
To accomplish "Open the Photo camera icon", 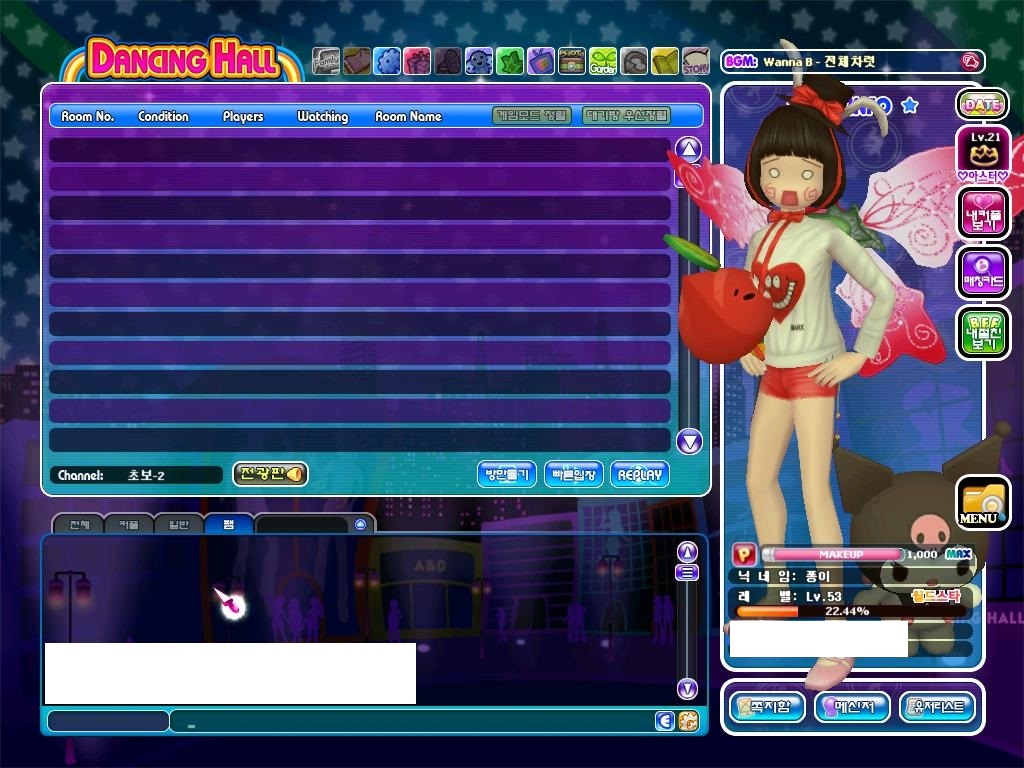I will pyautogui.click(x=571, y=61).
